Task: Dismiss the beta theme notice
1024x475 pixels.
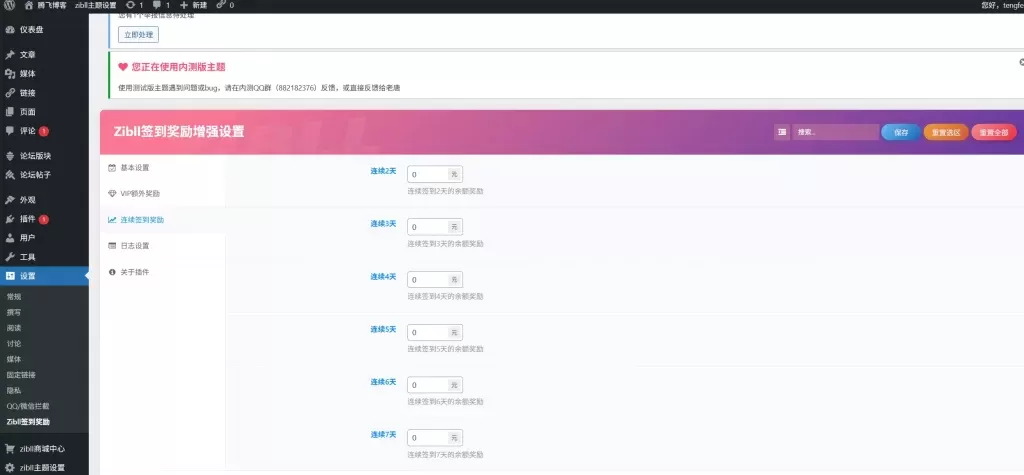Action: coord(1019,62)
